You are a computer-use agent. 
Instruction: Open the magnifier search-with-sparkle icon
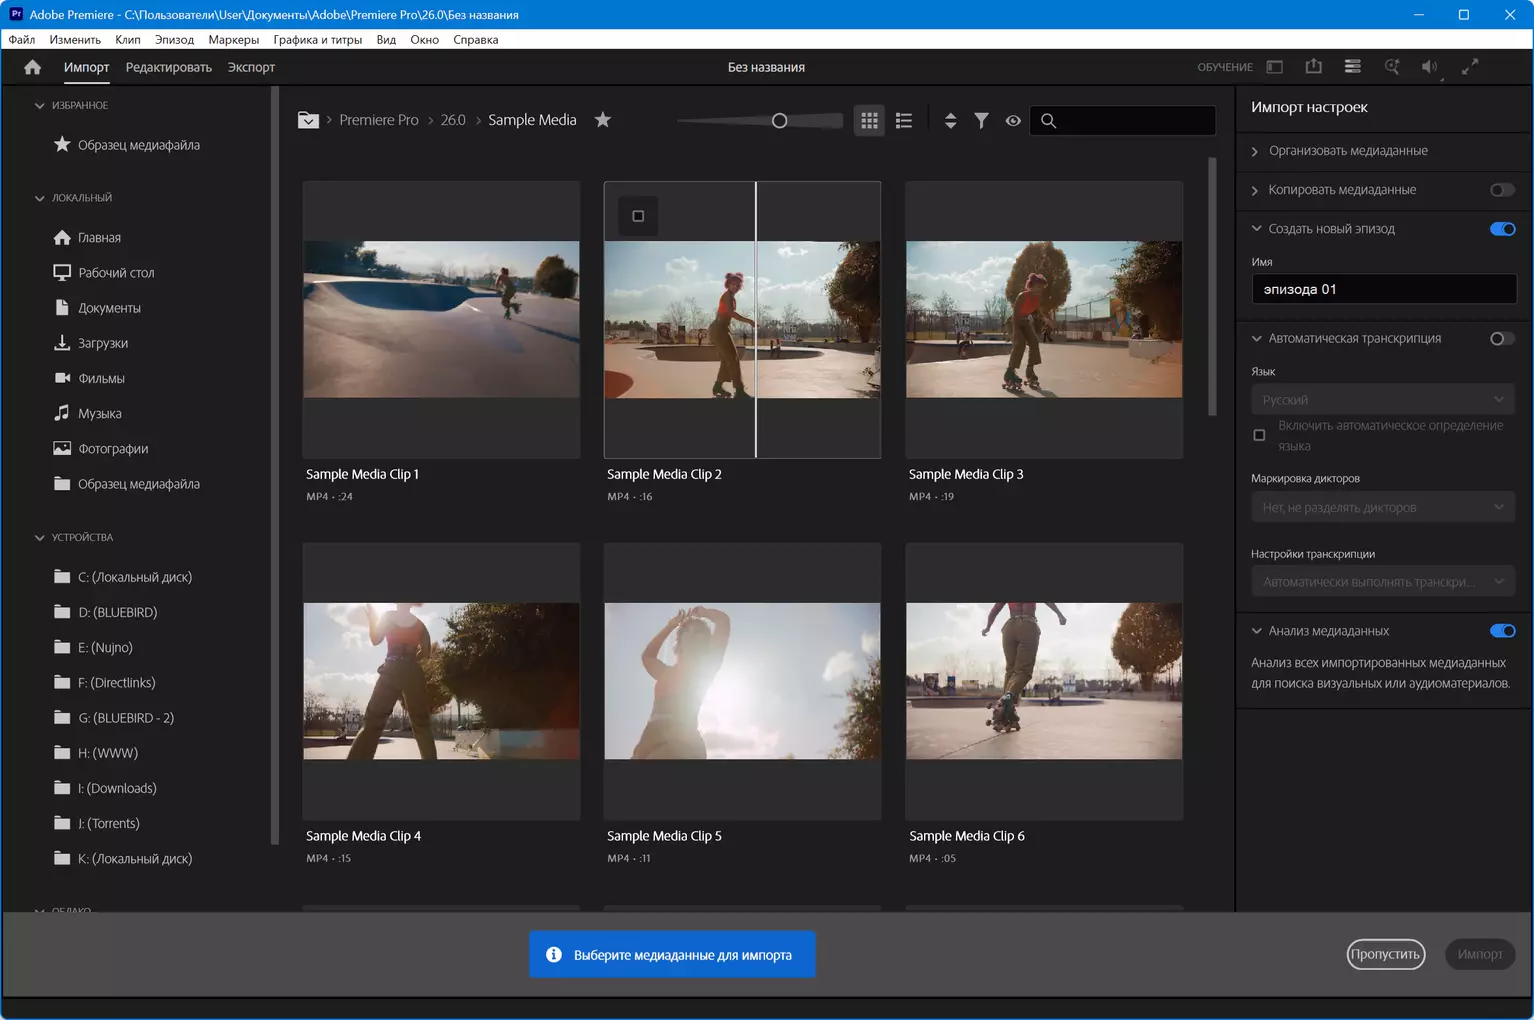1392,66
